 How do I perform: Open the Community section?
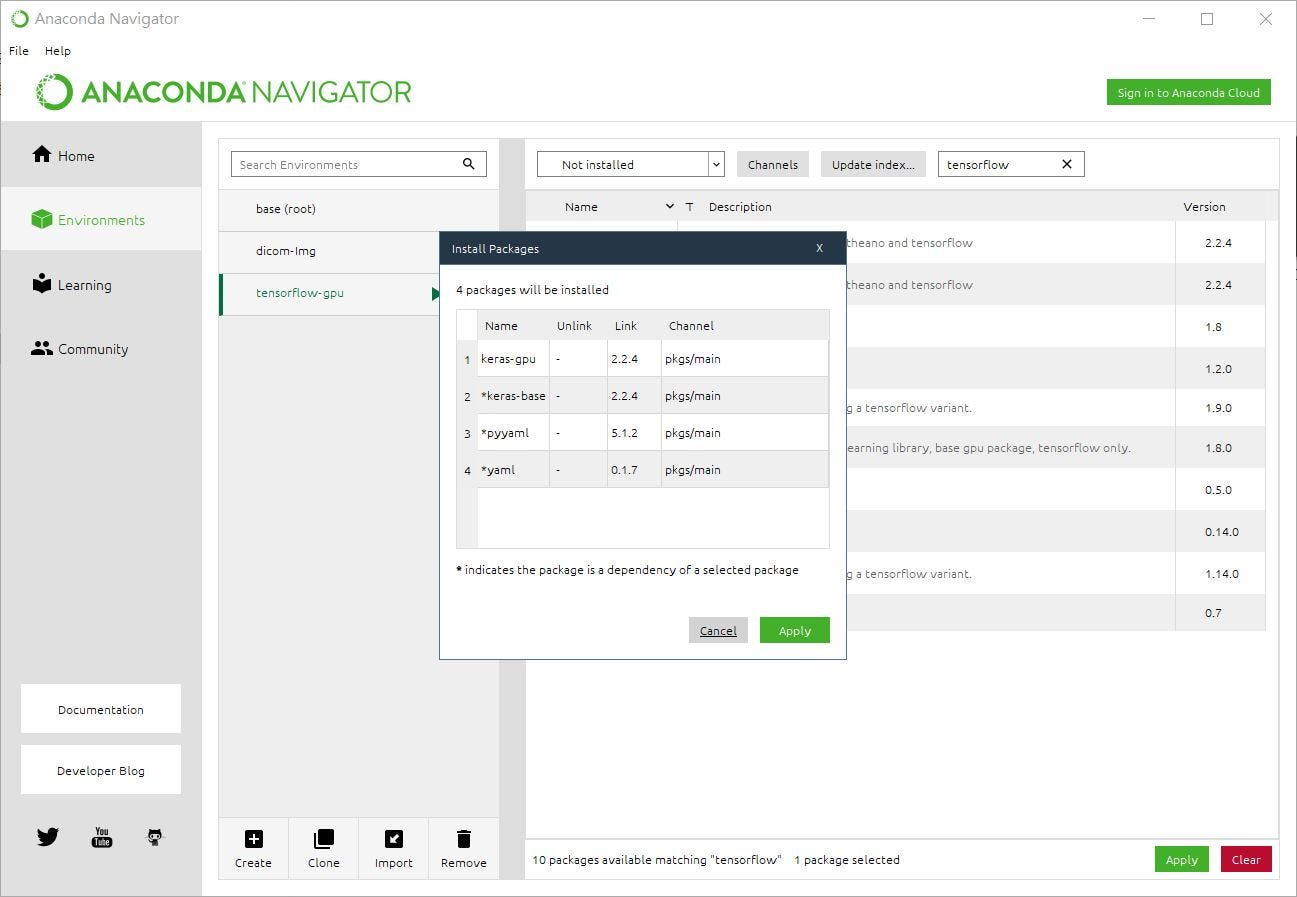coord(100,348)
